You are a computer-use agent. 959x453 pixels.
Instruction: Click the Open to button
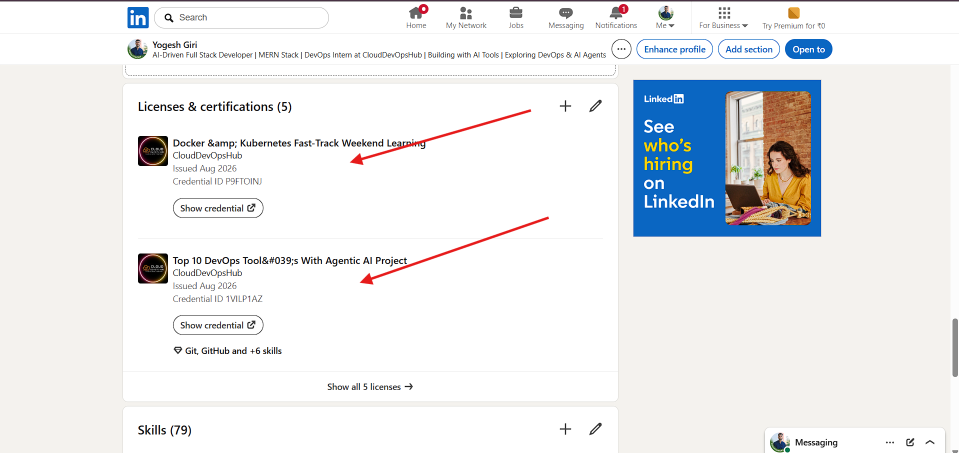coord(809,50)
